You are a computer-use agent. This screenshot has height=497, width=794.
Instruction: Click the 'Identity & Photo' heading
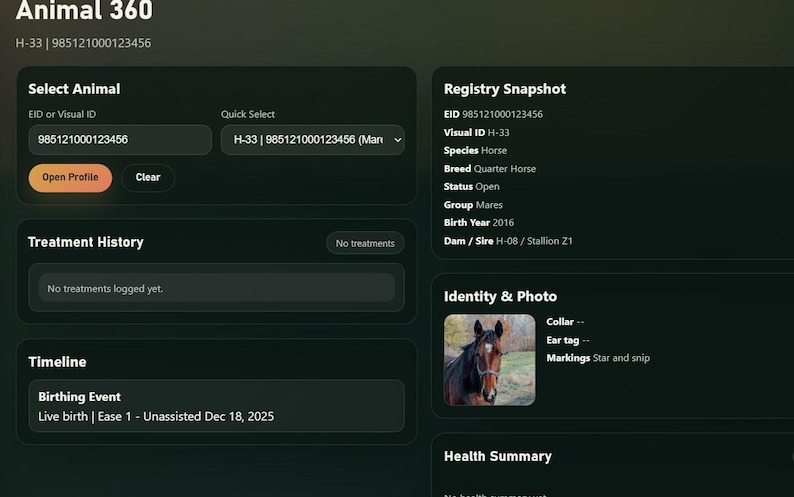(500, 296)
